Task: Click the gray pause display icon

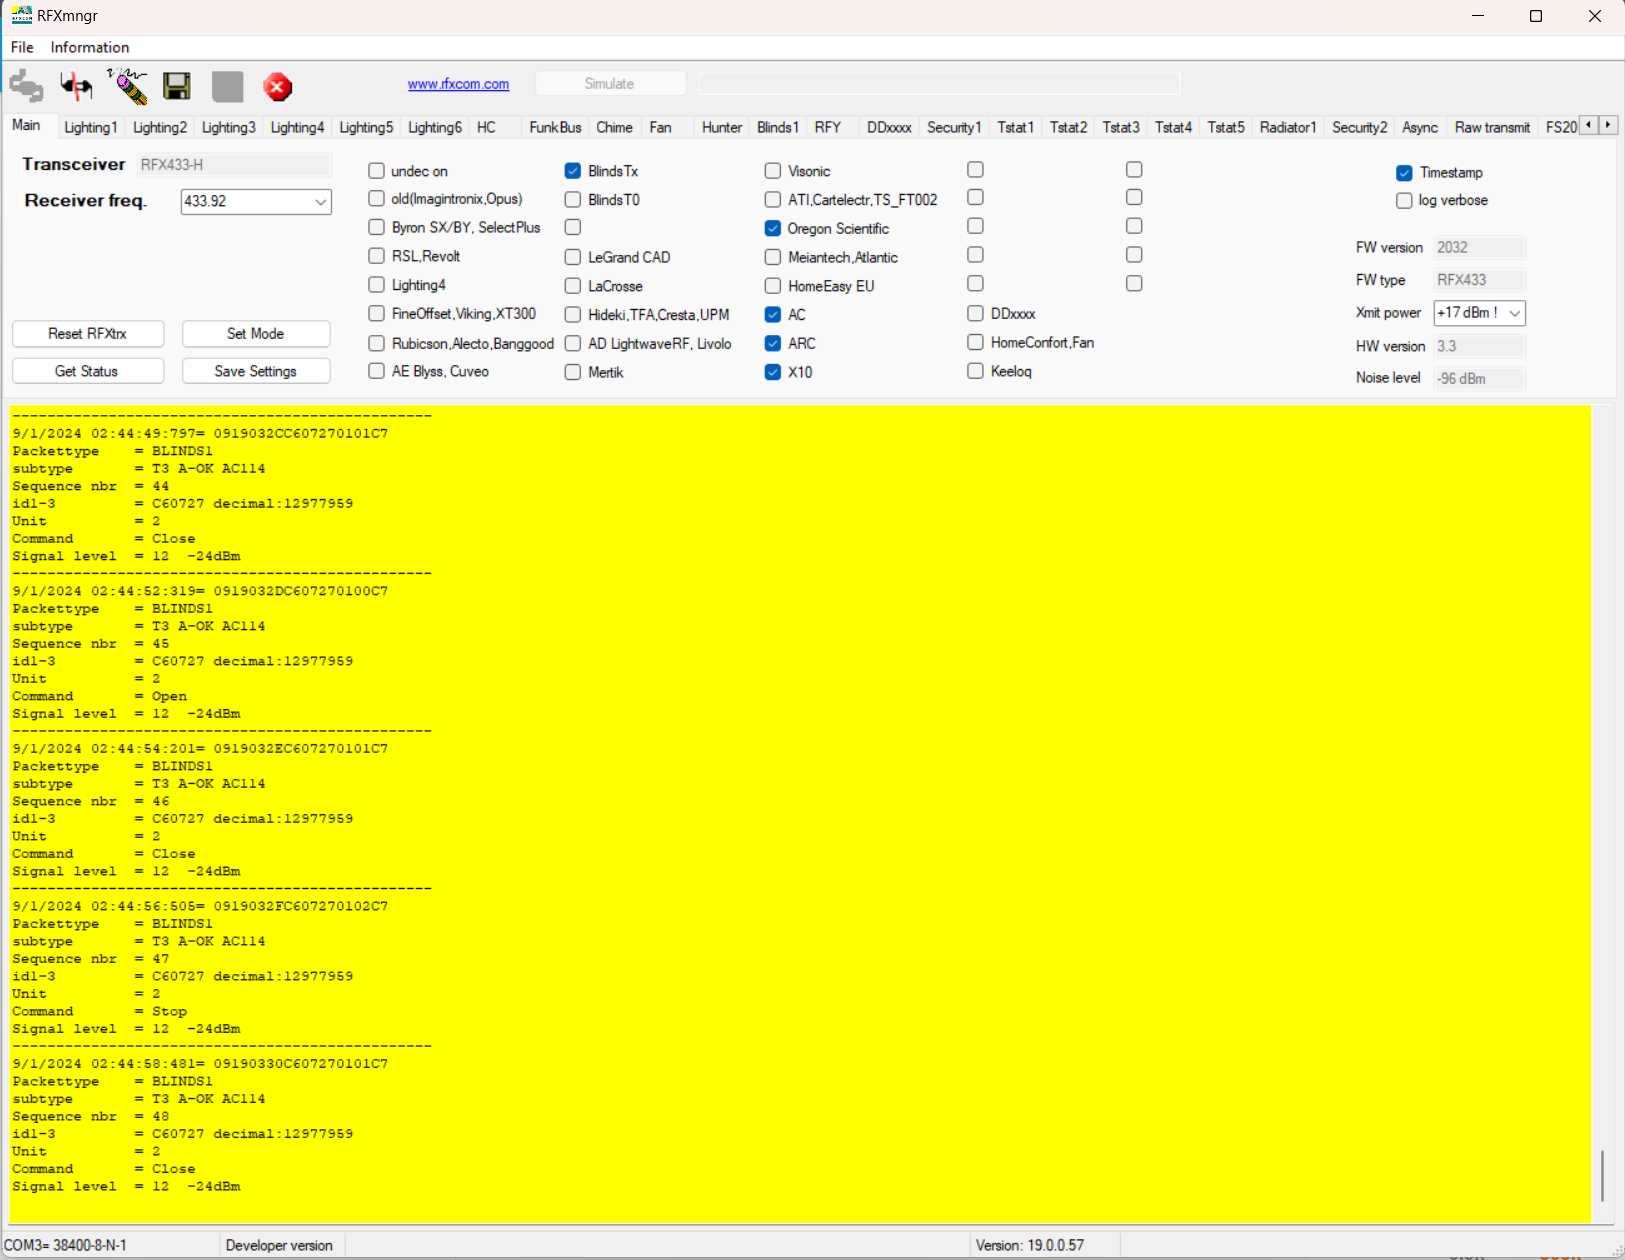Action: [227, 87]
